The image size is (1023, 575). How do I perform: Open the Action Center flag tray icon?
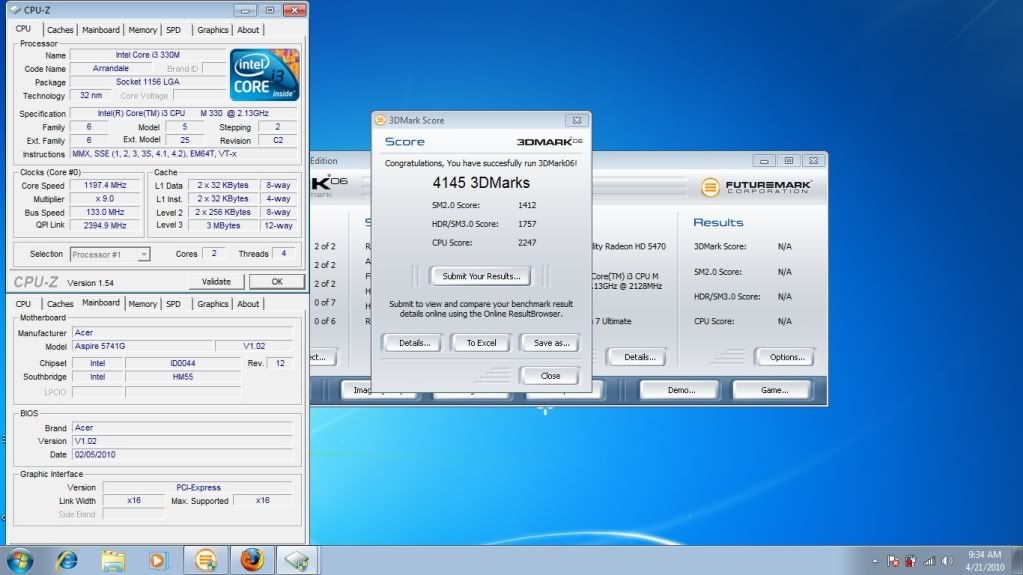893,561
